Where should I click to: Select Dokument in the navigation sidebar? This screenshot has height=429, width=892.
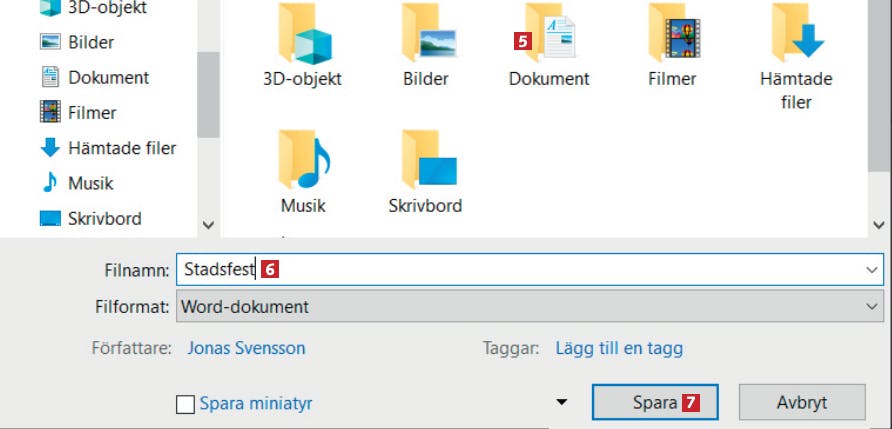pyautogui.click(x=108, y=77)
